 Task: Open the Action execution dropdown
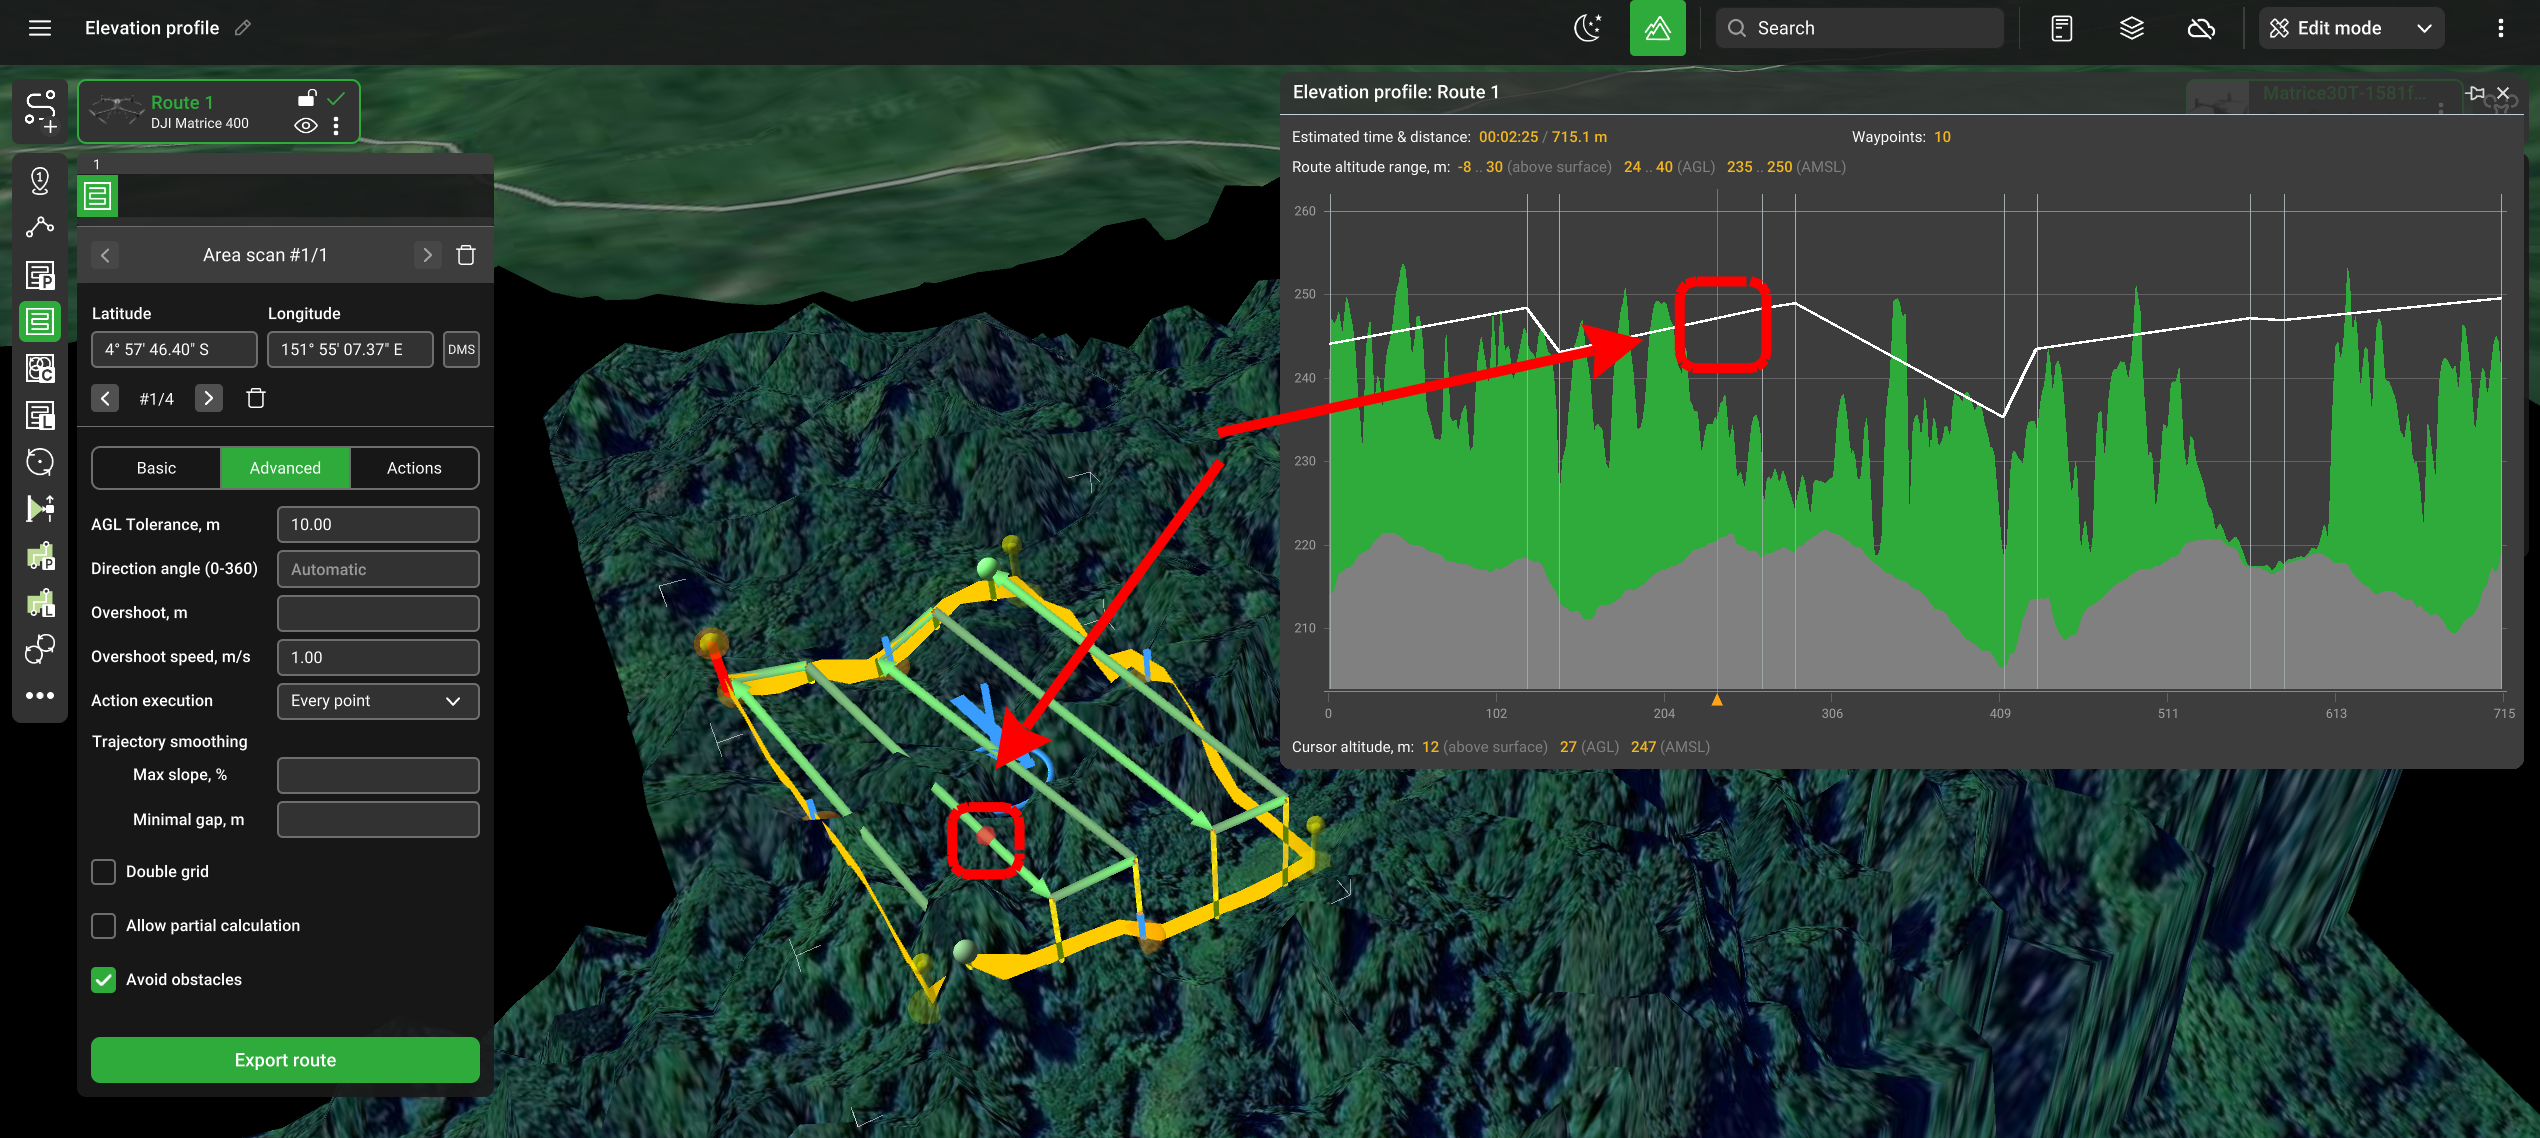click(x=378, y=701)
